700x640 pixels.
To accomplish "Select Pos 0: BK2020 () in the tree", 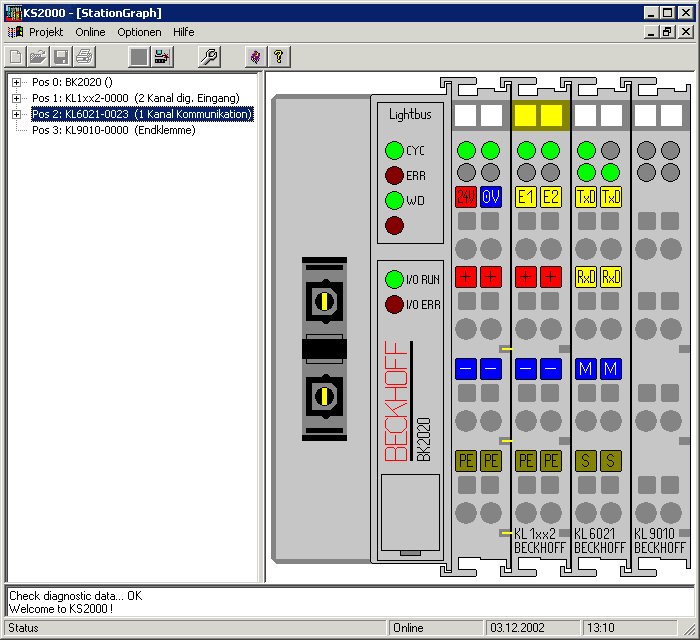I will click(72, 82).
